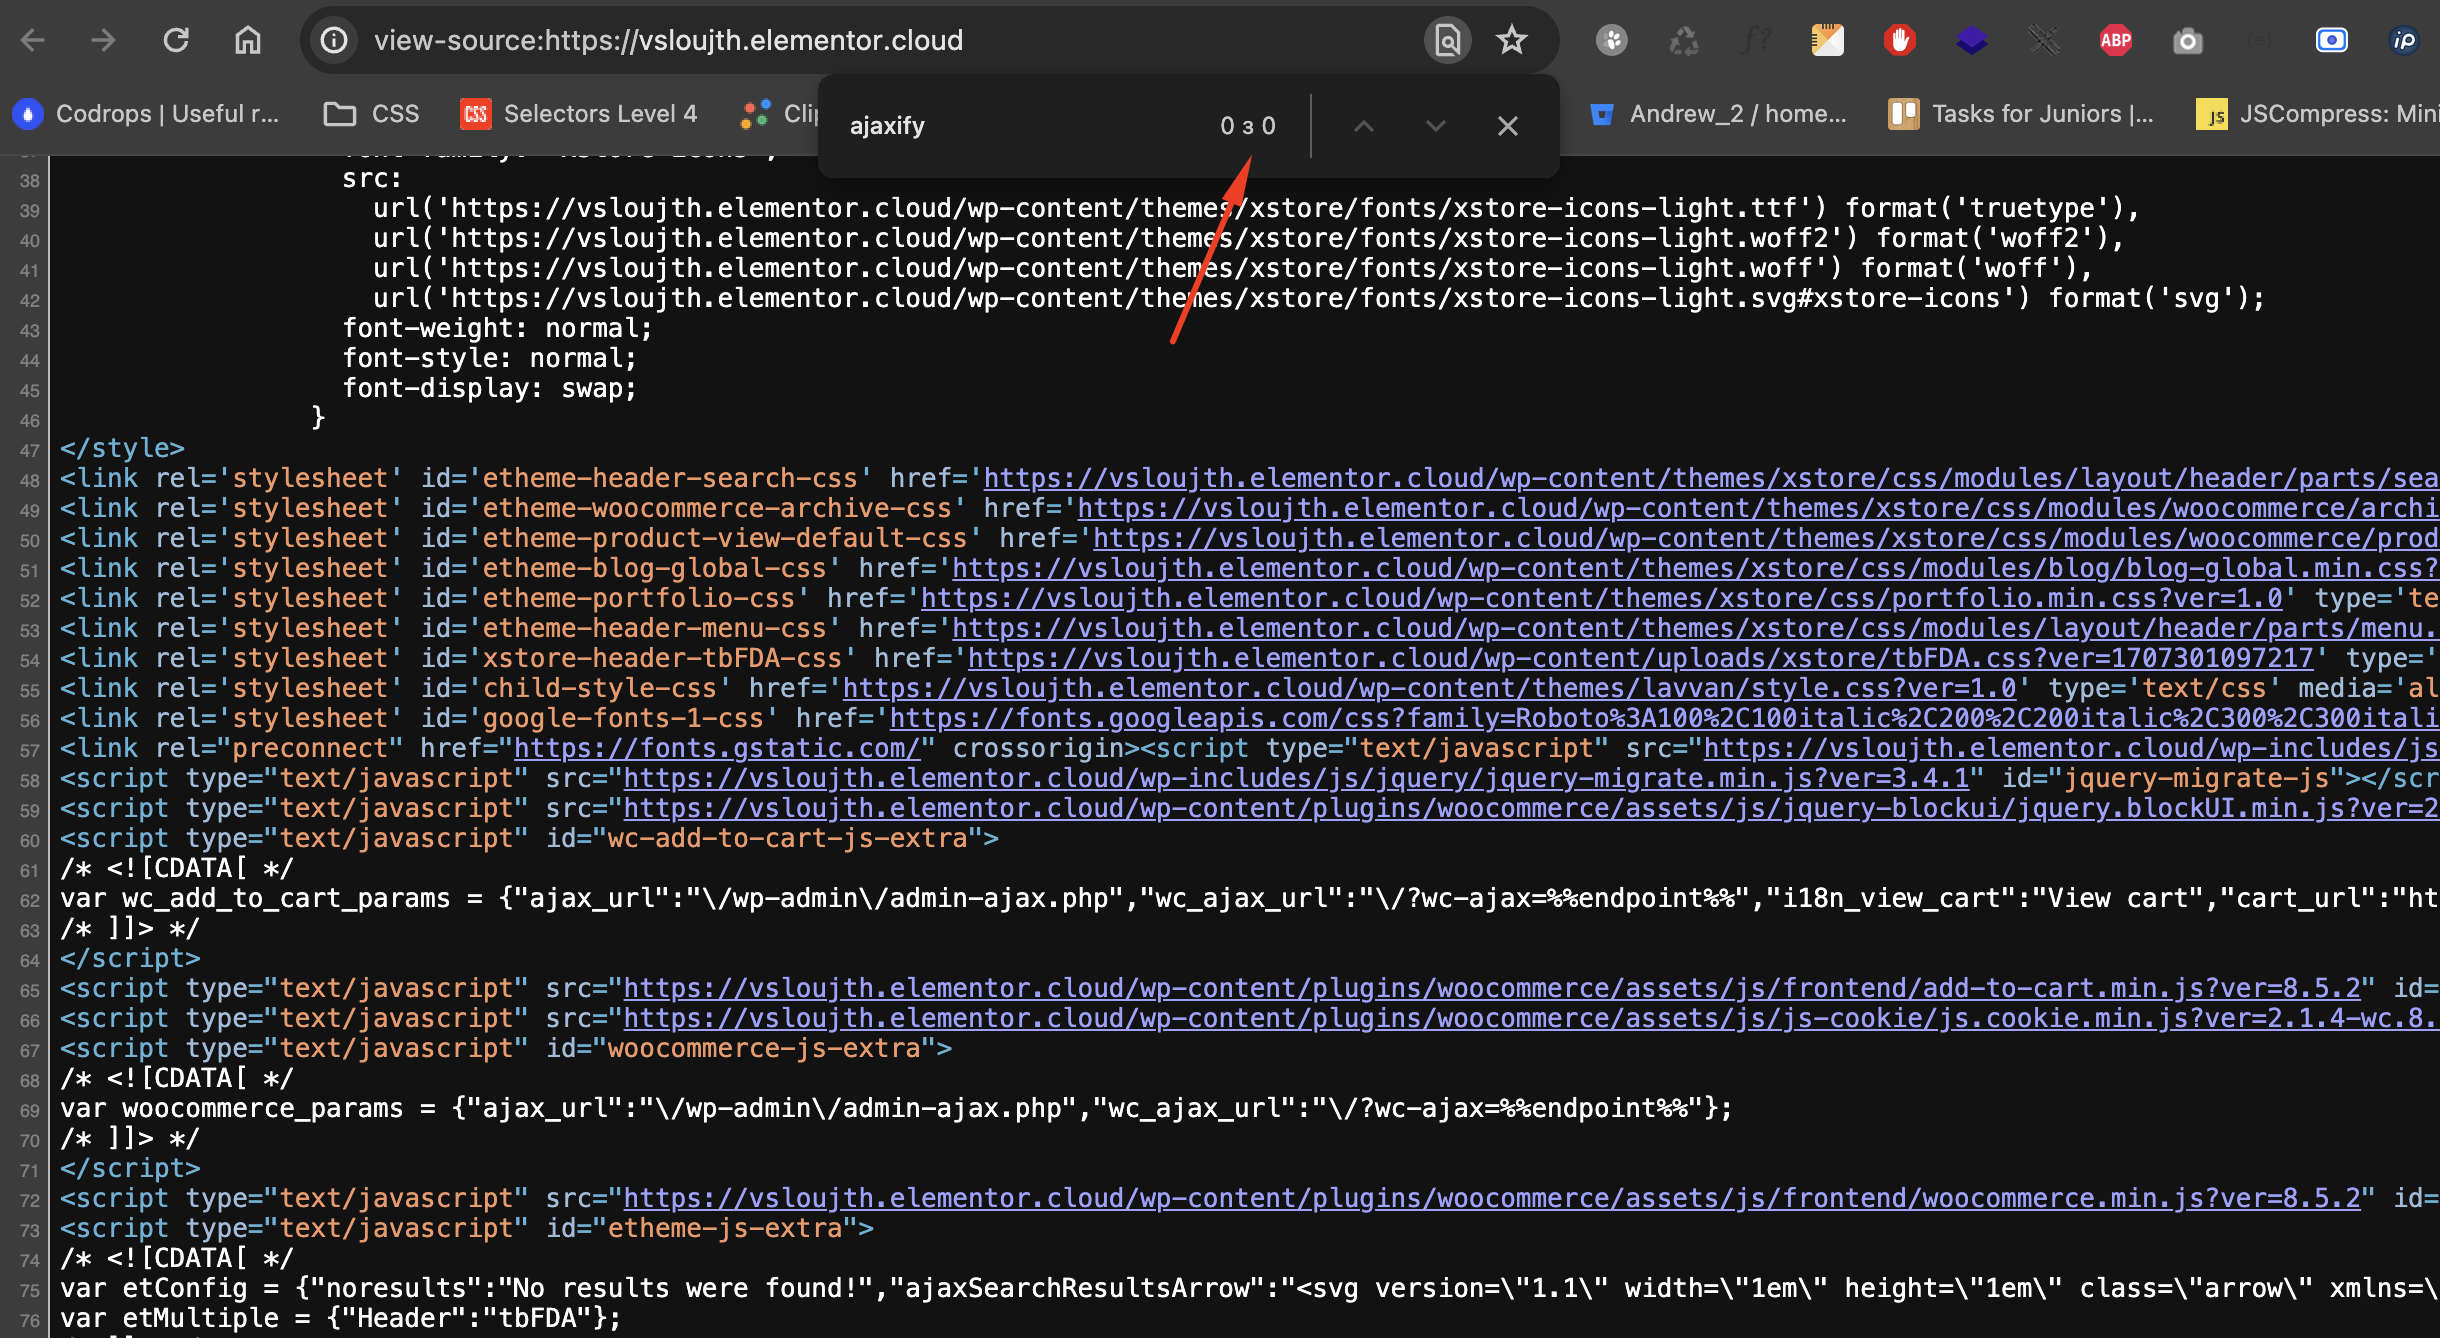Click the find field containing ajaxify

pyautogui.click(x=1020, y=126)
